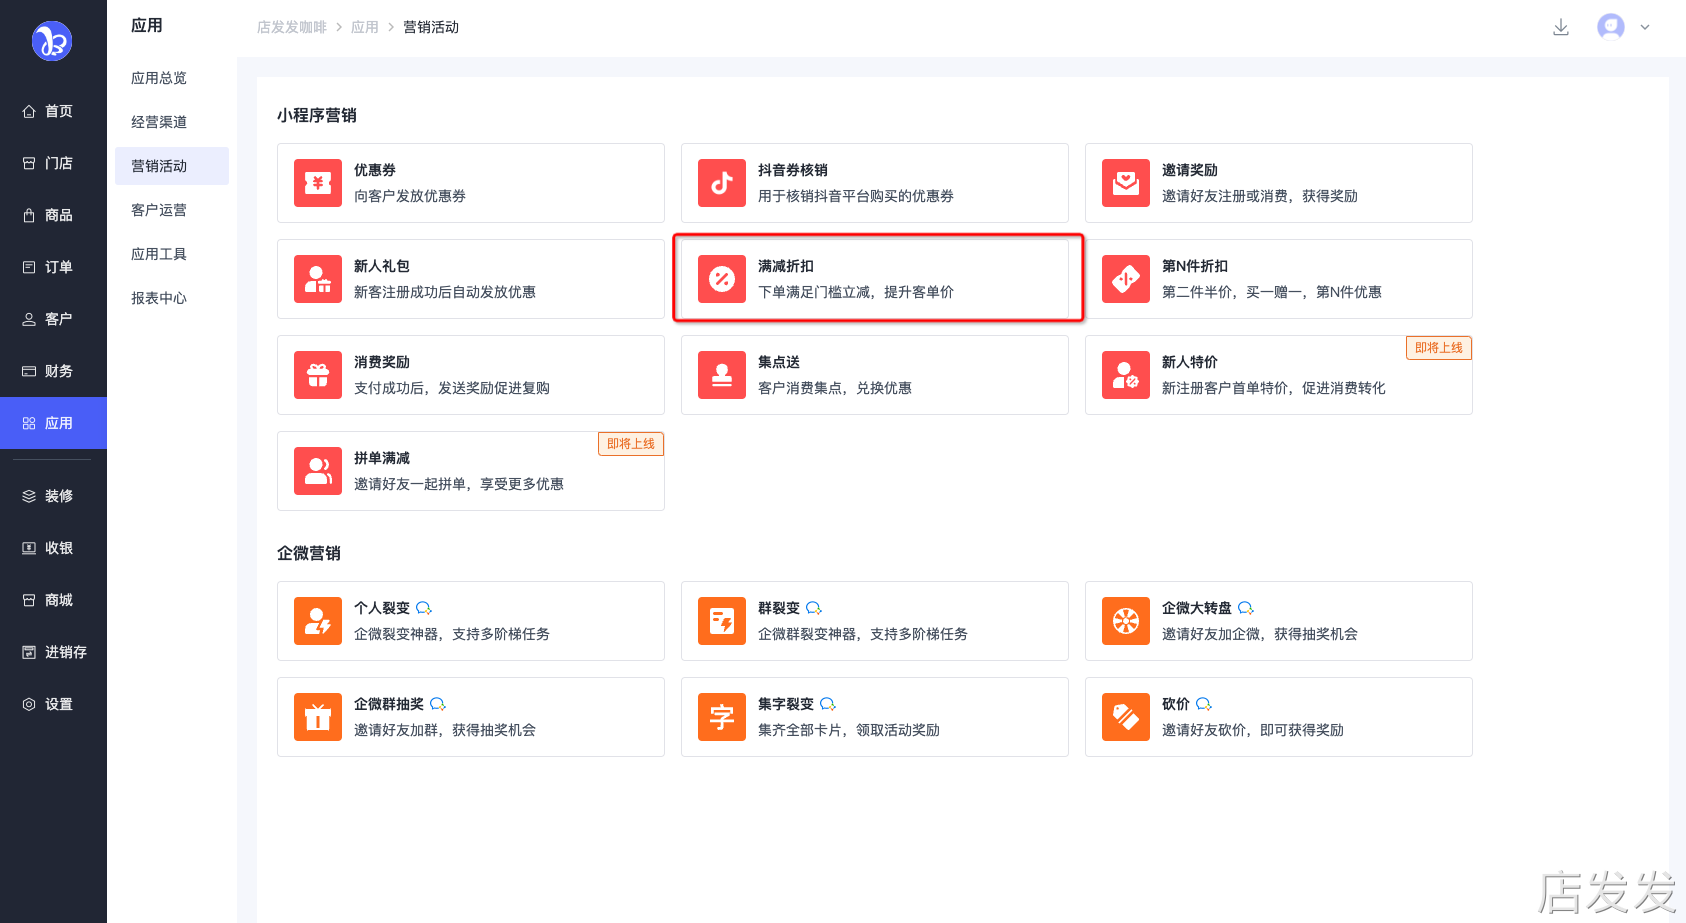Open the 集字裂变 character icon

(x=722, y=717)
